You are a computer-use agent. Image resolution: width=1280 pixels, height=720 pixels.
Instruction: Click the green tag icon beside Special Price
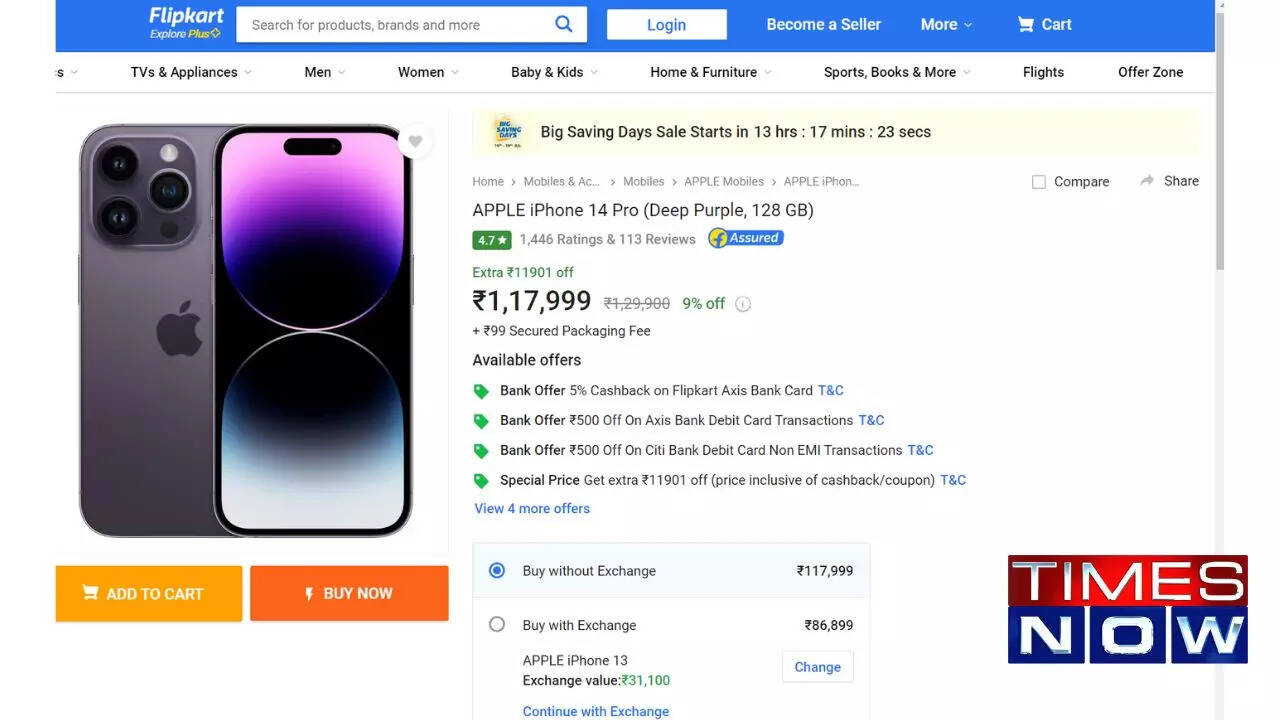(481, 480)
